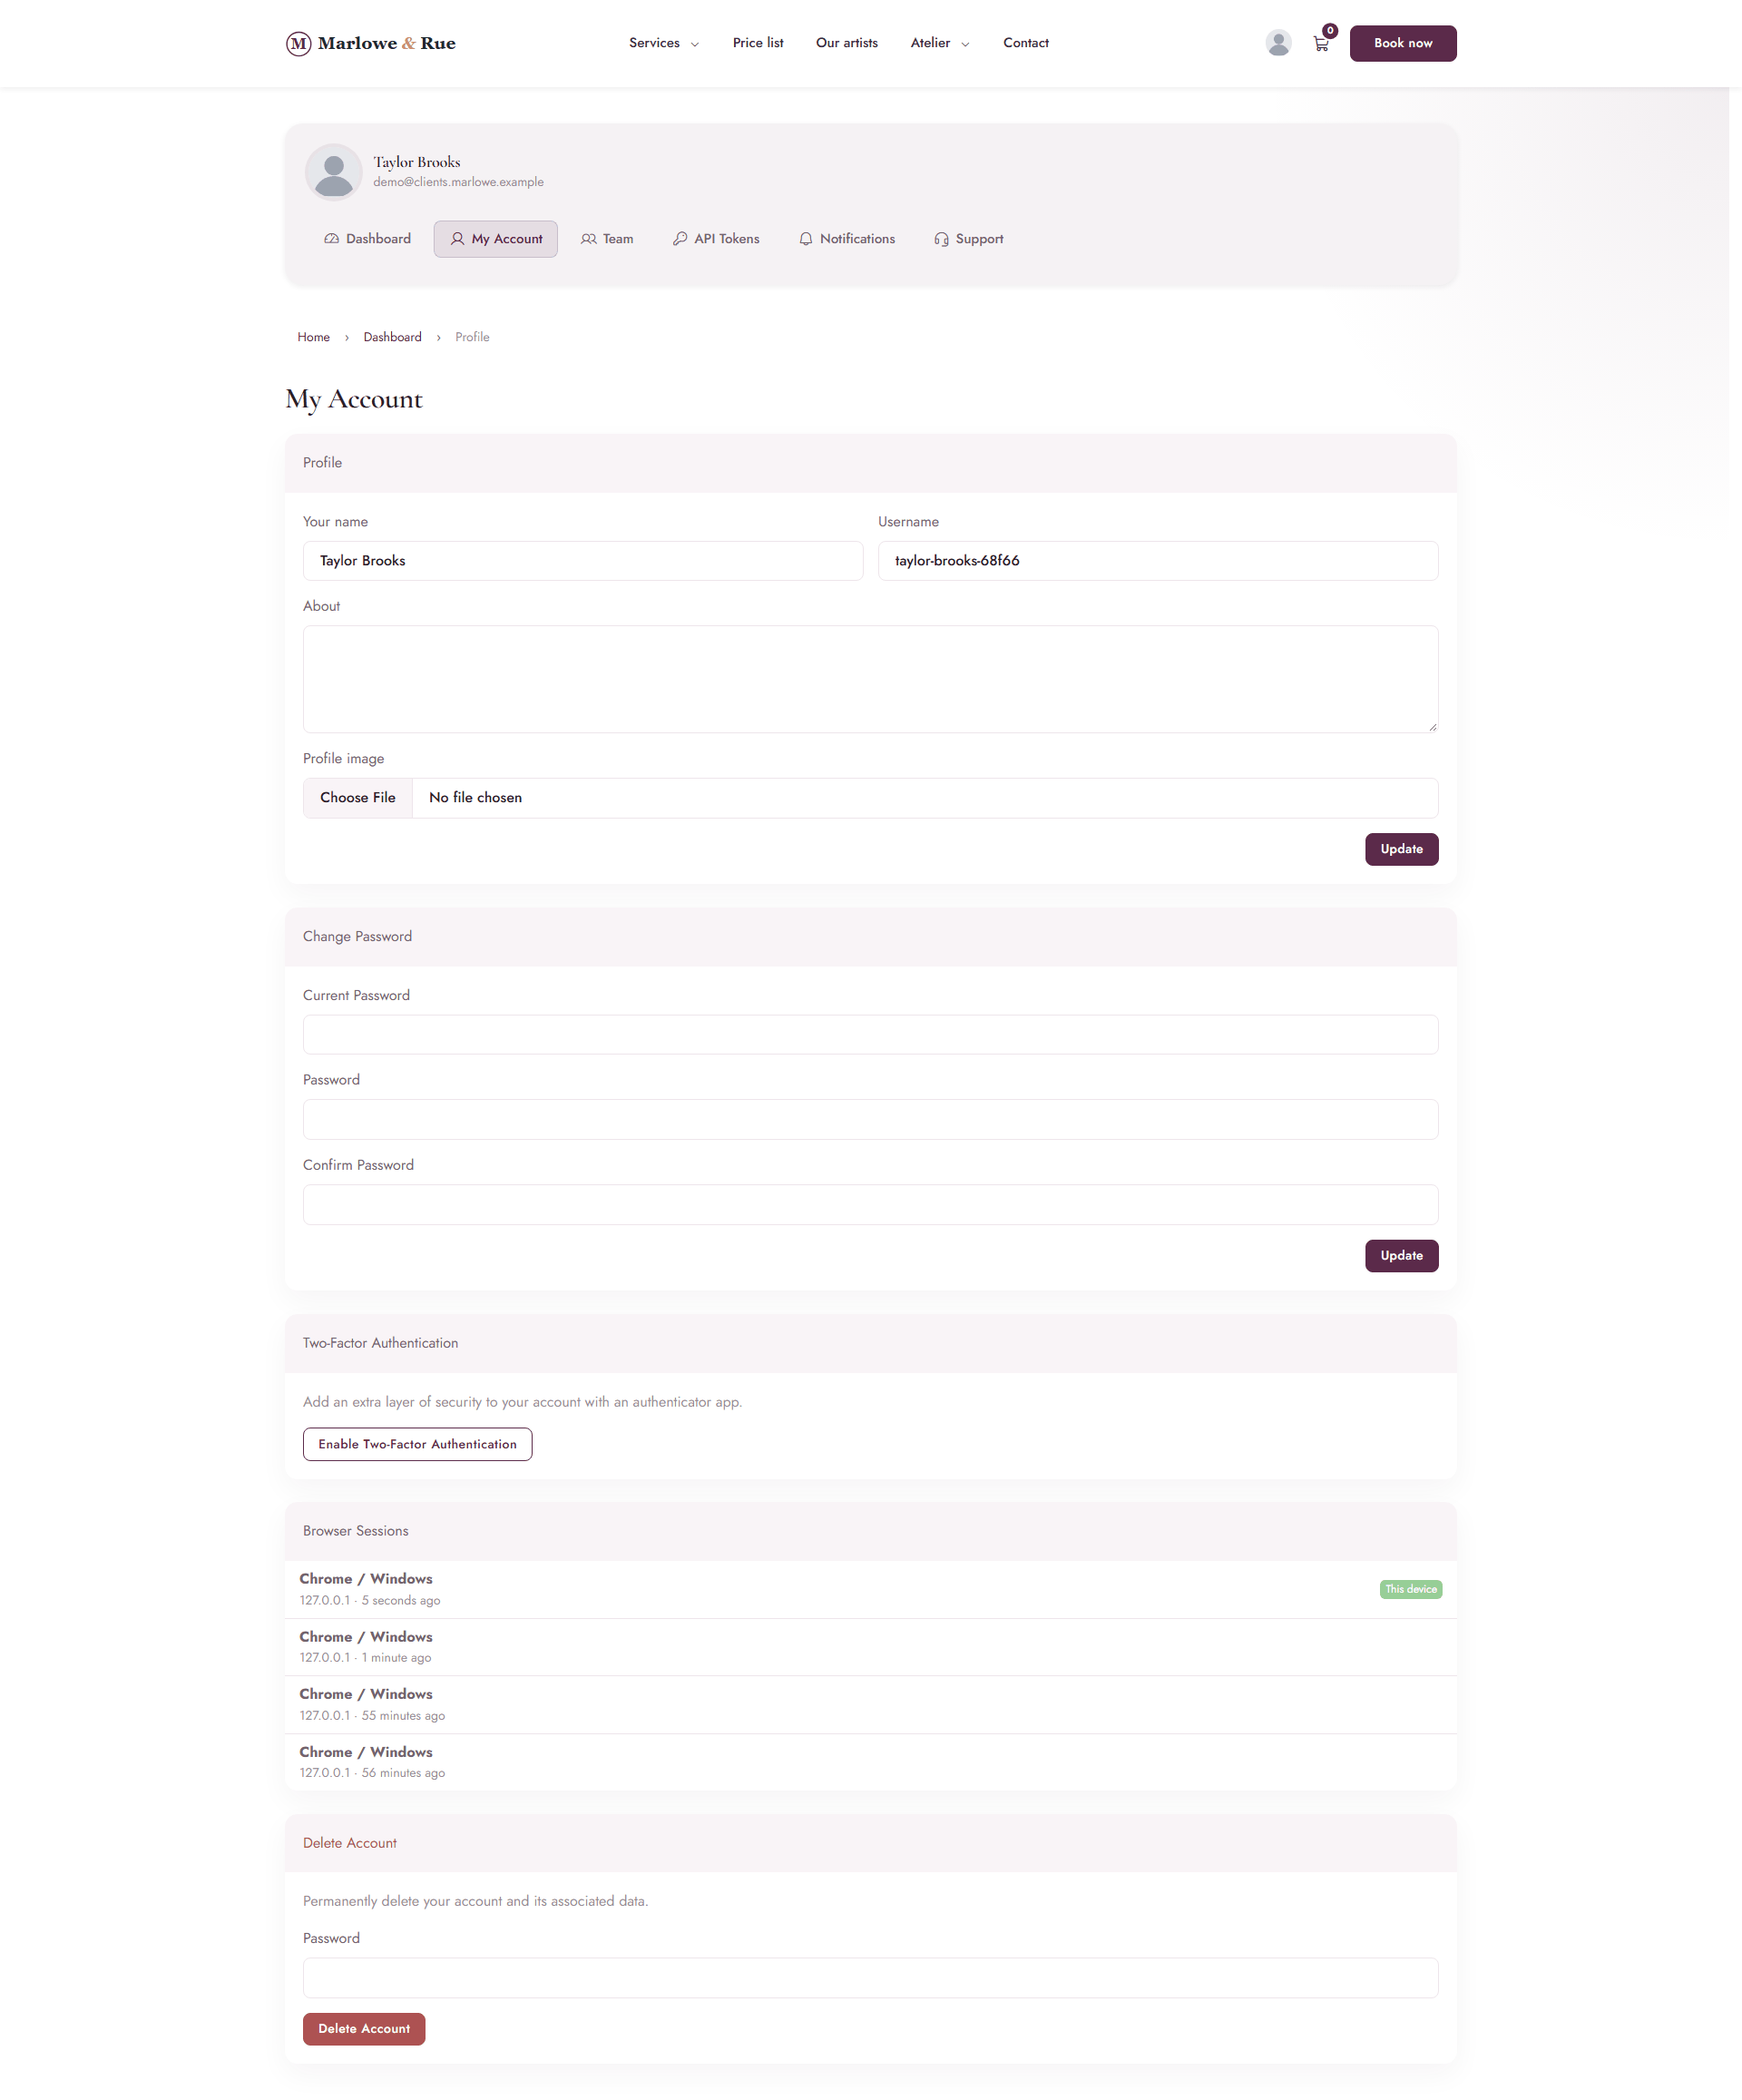1742x2100 pixels.
Task: Click the Profile breadcrumb text
Action: coord(472,337)
